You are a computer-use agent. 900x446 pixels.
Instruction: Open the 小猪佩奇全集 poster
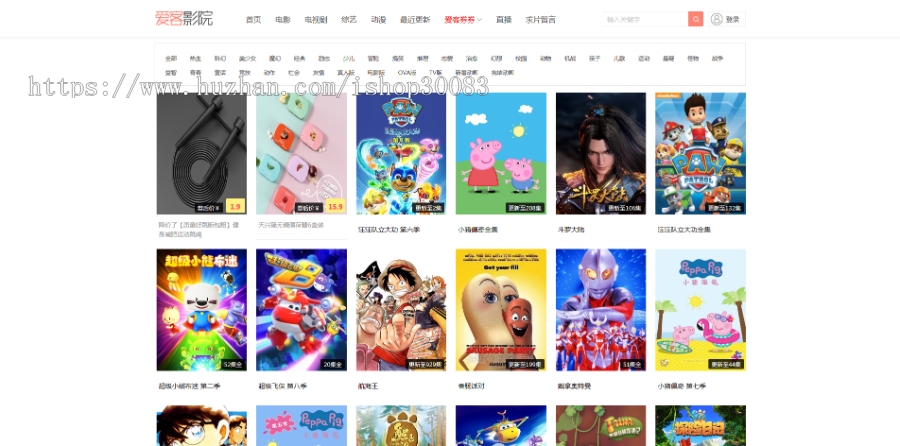501,154
